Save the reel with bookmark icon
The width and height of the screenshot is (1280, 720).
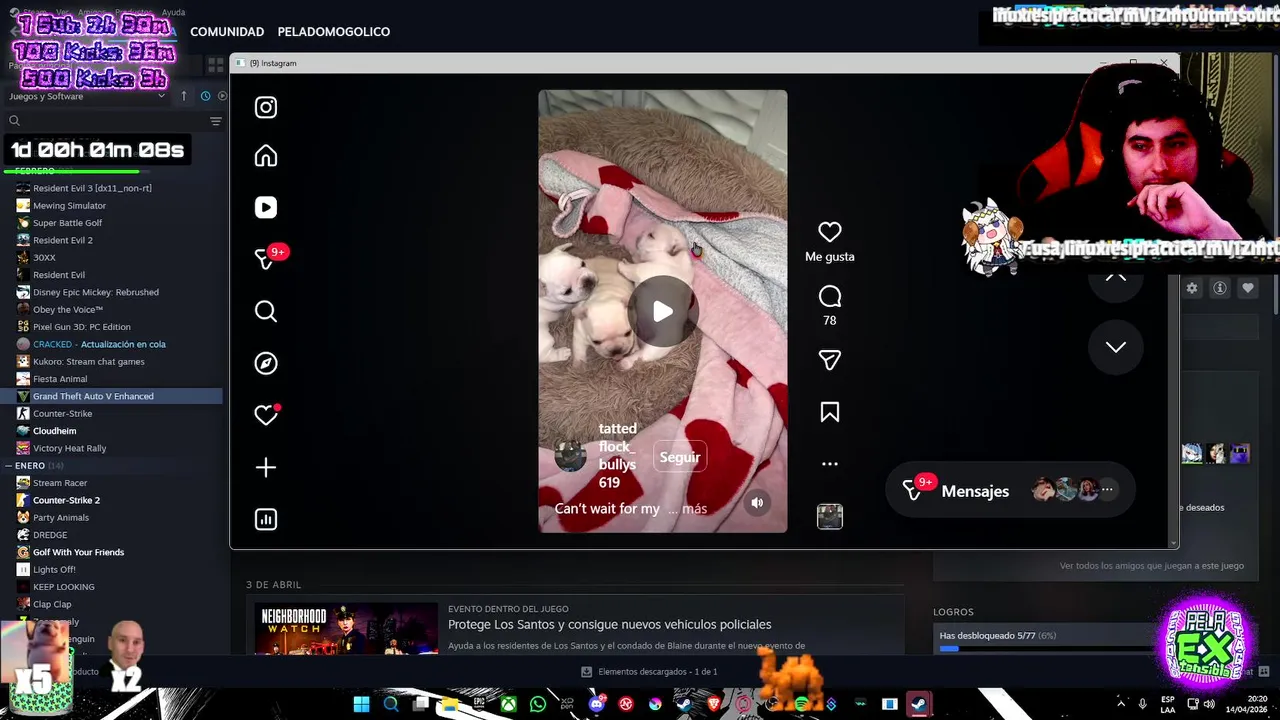pos(830,412)
